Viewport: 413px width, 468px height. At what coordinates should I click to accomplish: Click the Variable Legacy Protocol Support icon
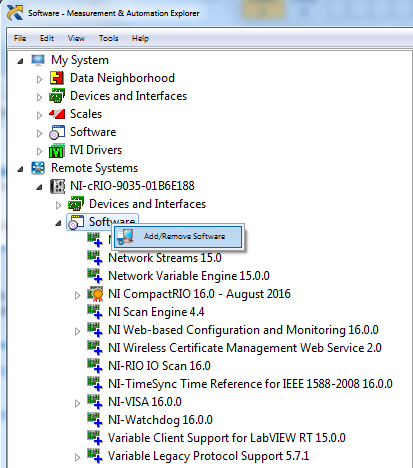click(95, 456)
